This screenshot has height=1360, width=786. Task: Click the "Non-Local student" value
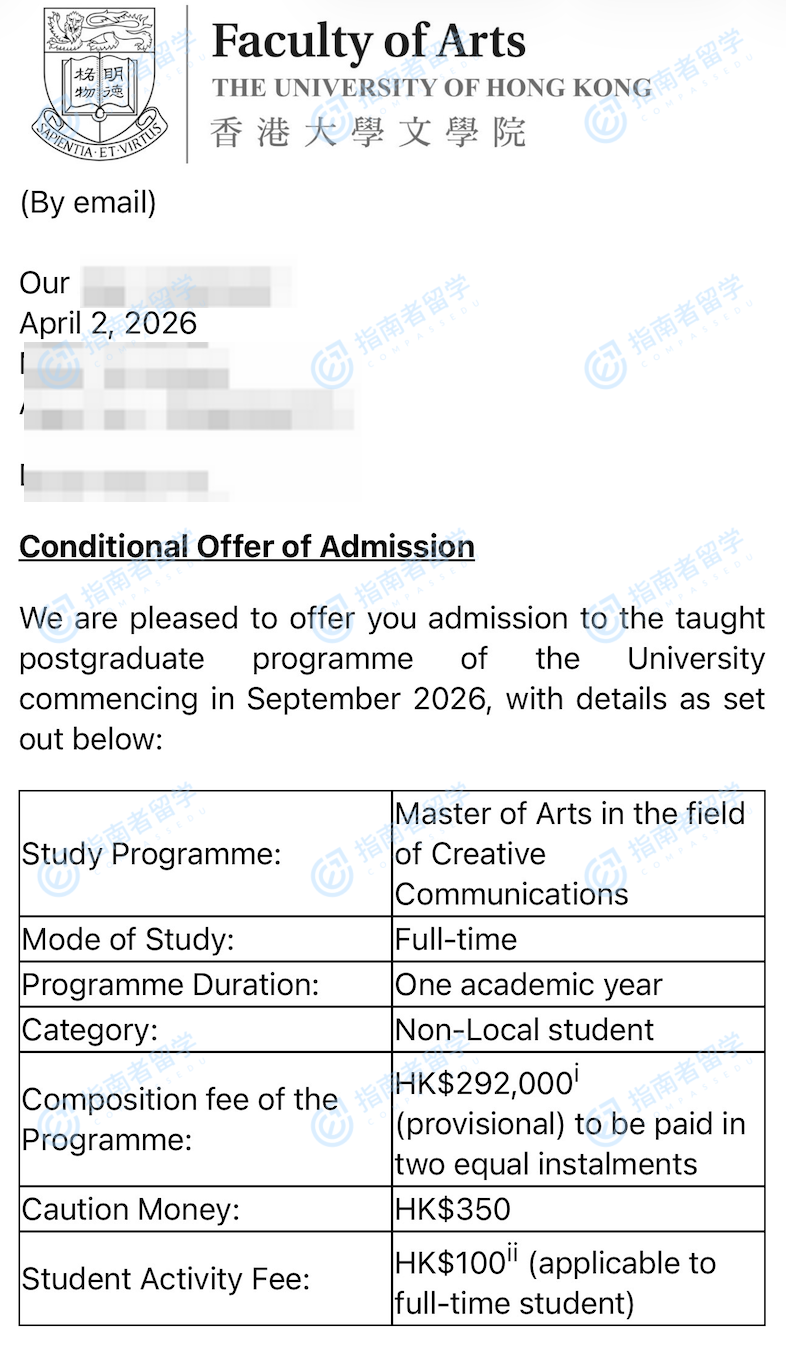pos(524,1030)
